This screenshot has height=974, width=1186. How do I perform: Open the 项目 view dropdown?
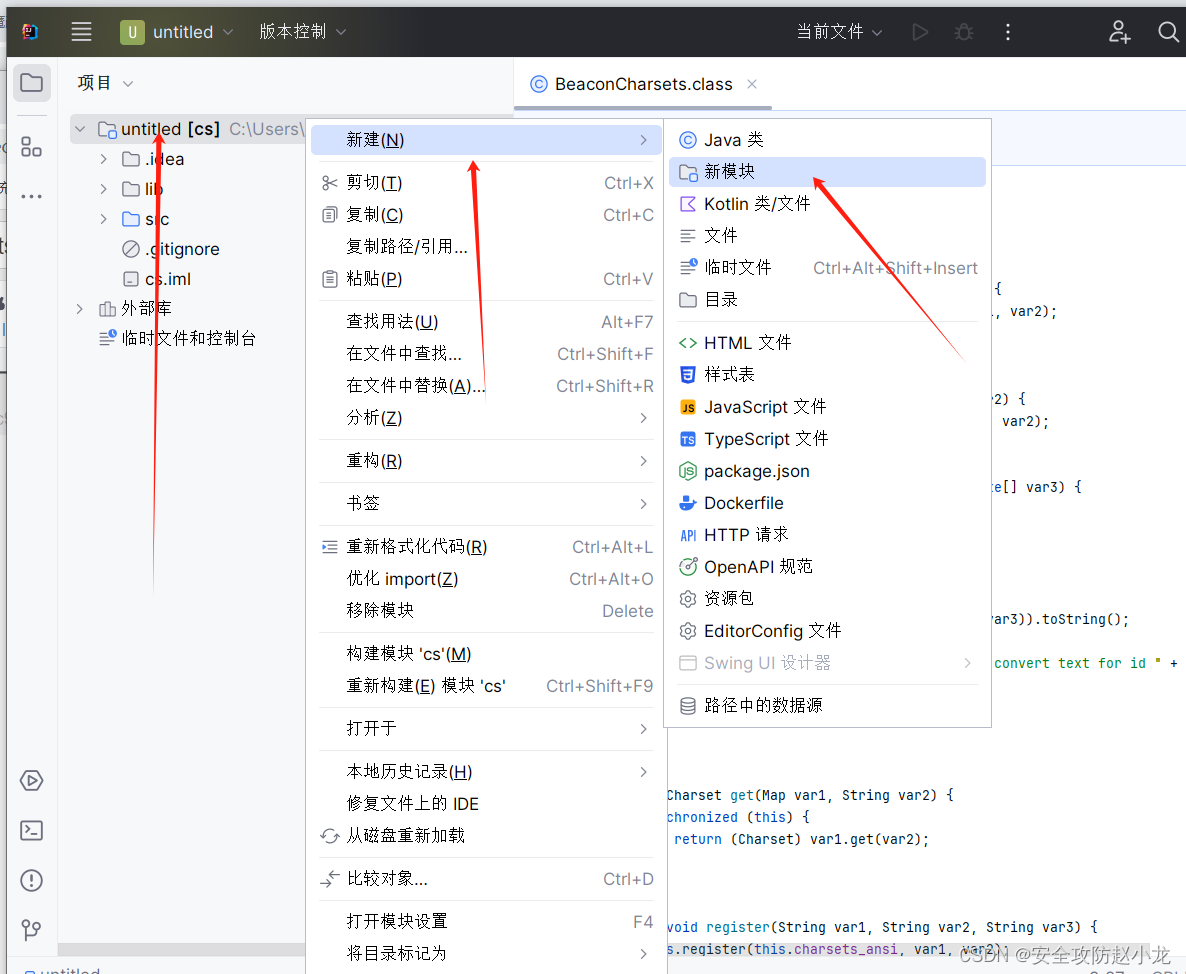click(x=105, y=83)
